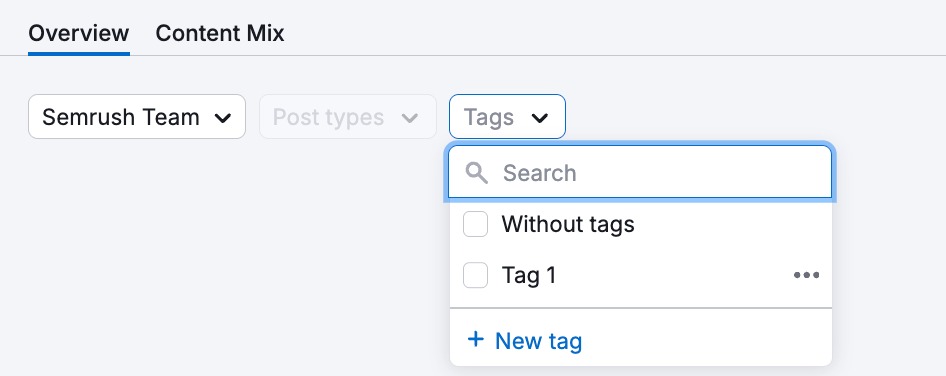Screen dimensions: 946x376
Task: Switch to the Content Mix tab
Action: click(x=220, y=33)
